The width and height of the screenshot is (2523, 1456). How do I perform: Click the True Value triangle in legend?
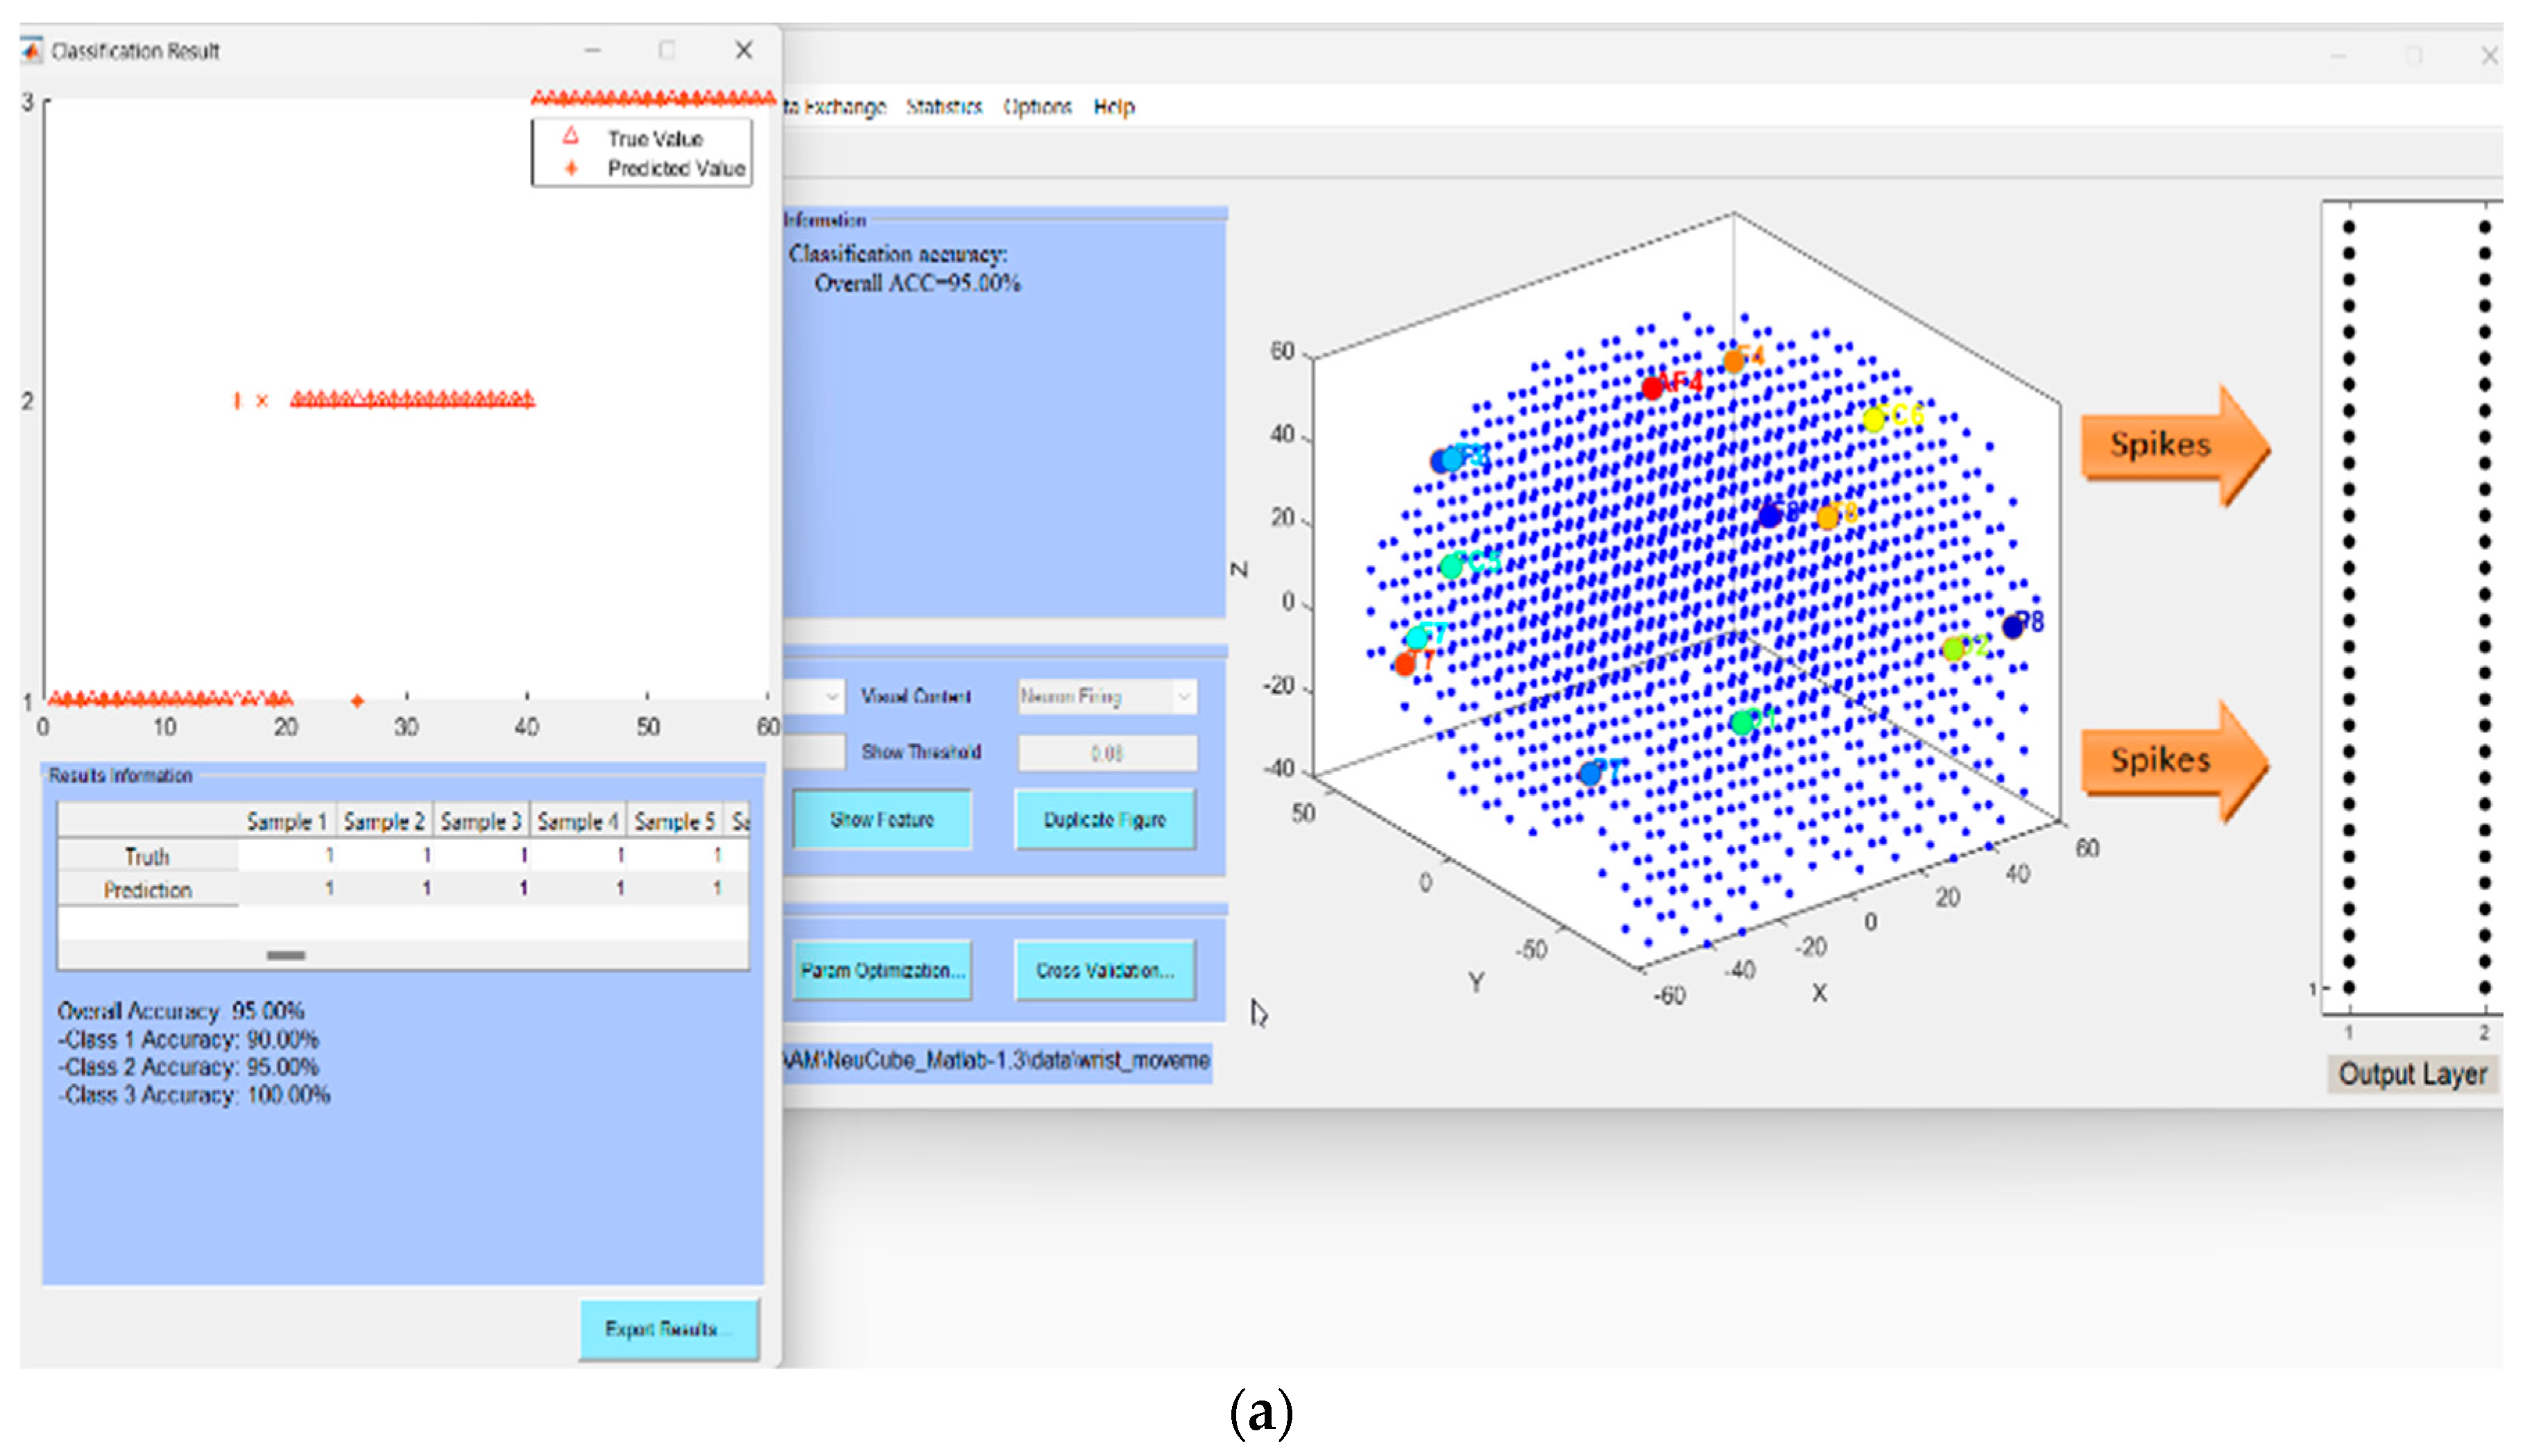571,136
